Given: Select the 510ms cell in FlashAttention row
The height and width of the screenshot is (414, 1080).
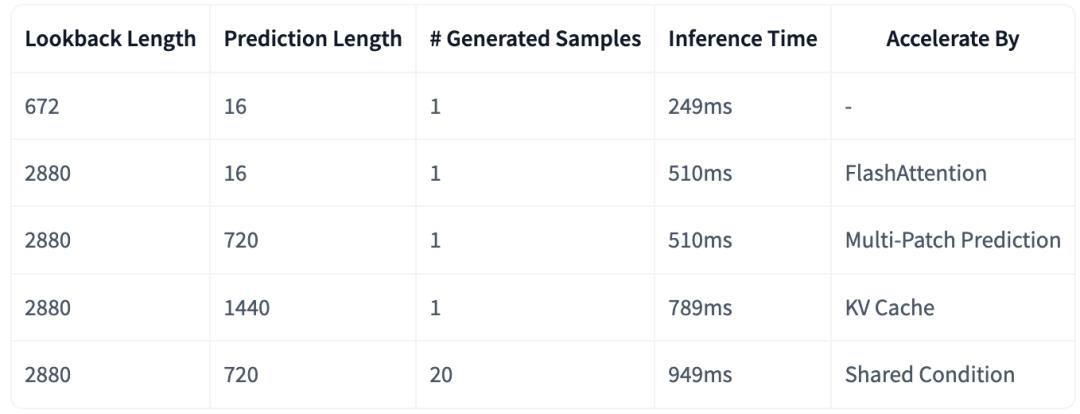Looking at the screenshot, I should point(742,173).
